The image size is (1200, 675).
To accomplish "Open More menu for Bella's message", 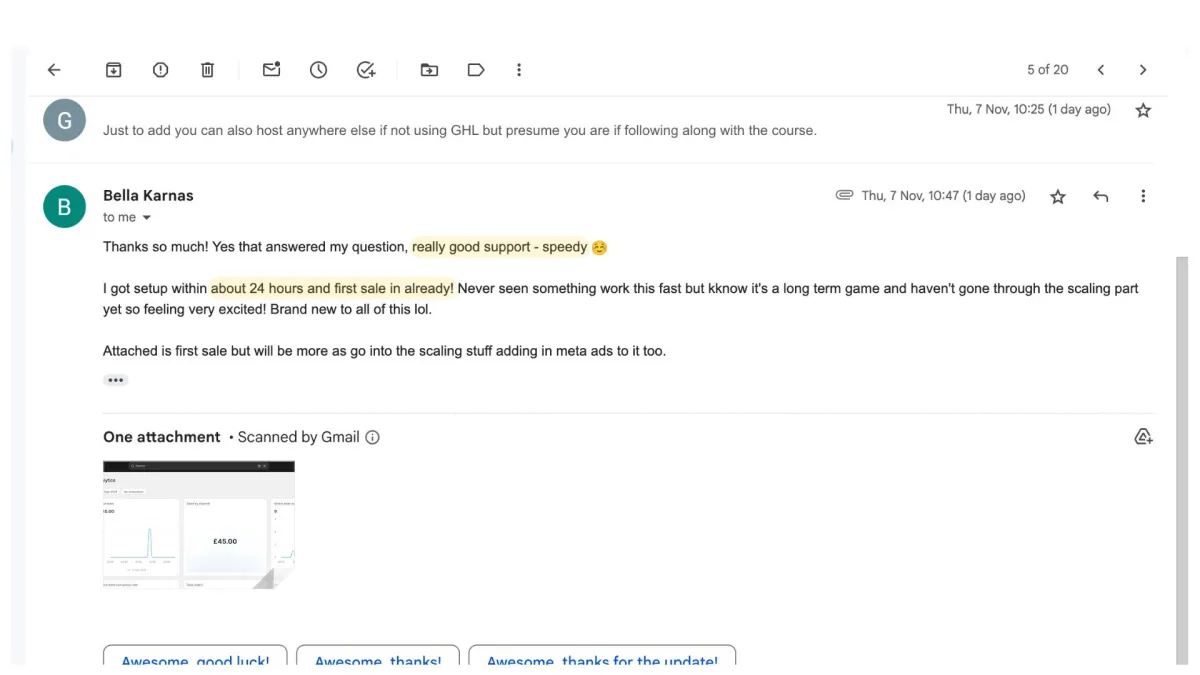I will [1143, 197].
